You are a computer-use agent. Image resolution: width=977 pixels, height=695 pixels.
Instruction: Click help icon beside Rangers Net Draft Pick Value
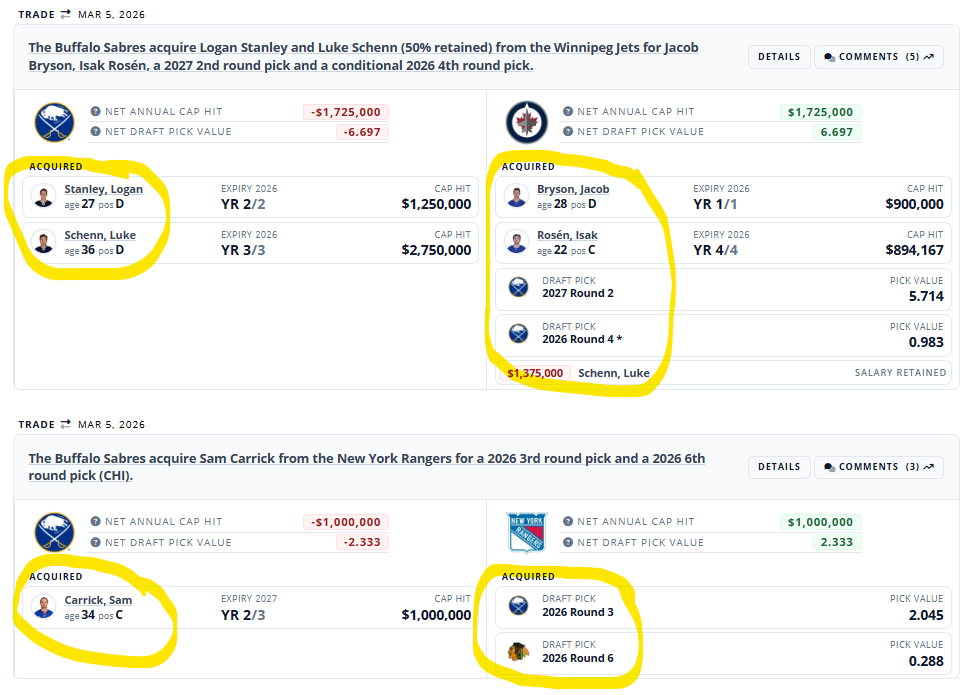[568, 542]
